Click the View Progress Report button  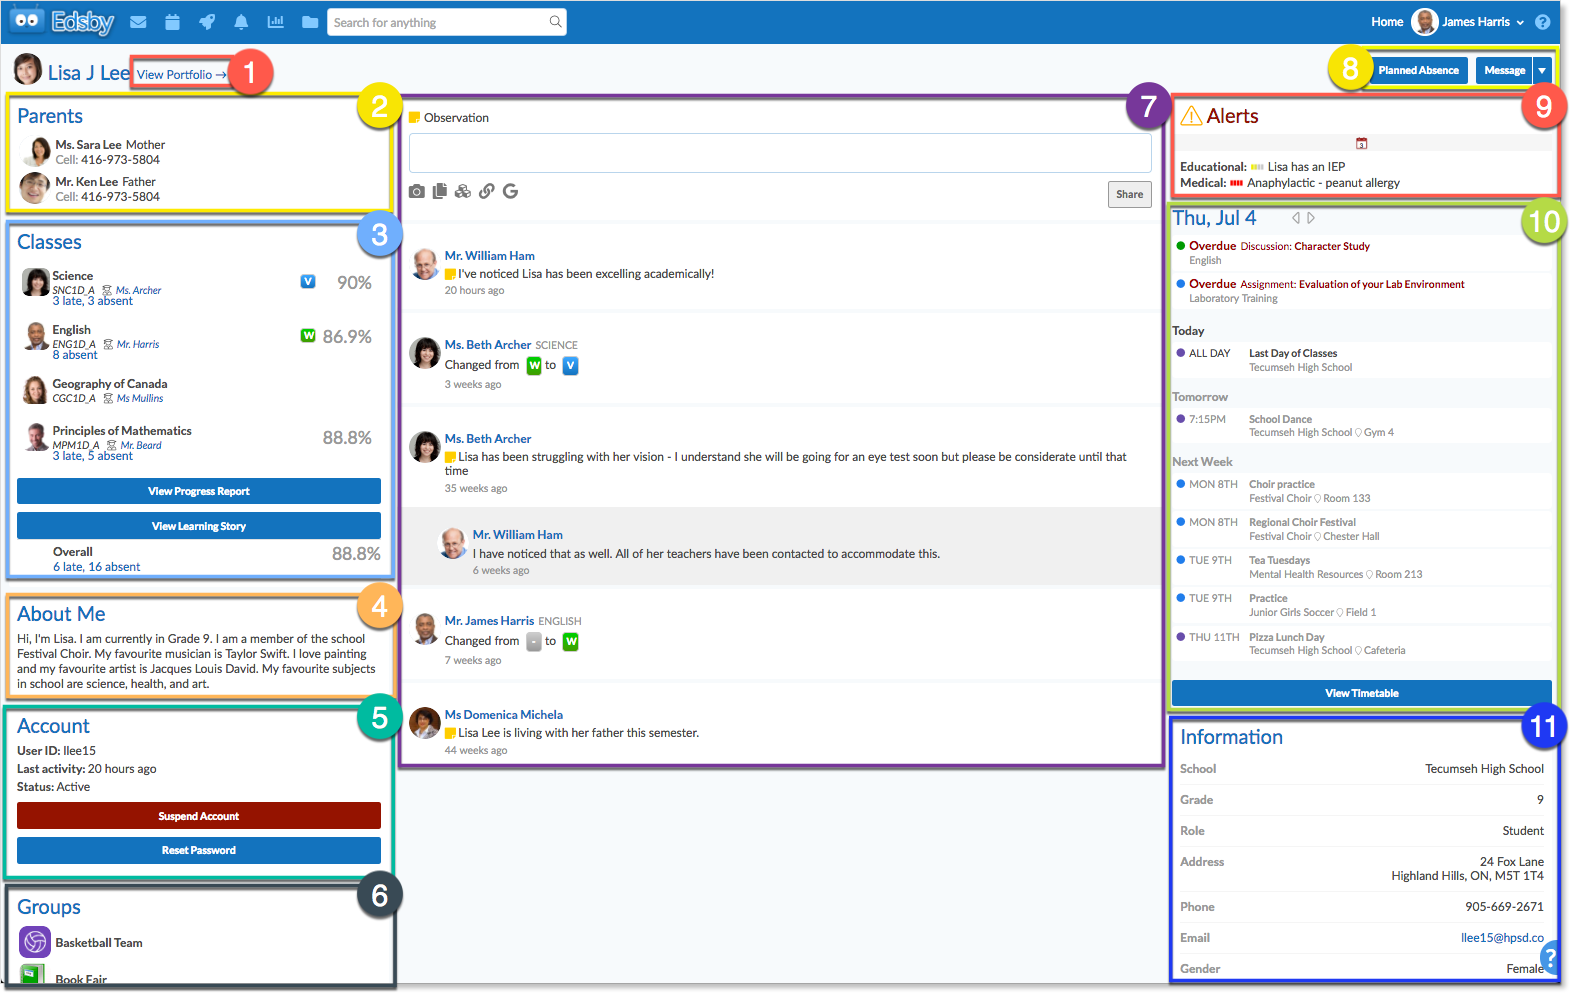199,491
